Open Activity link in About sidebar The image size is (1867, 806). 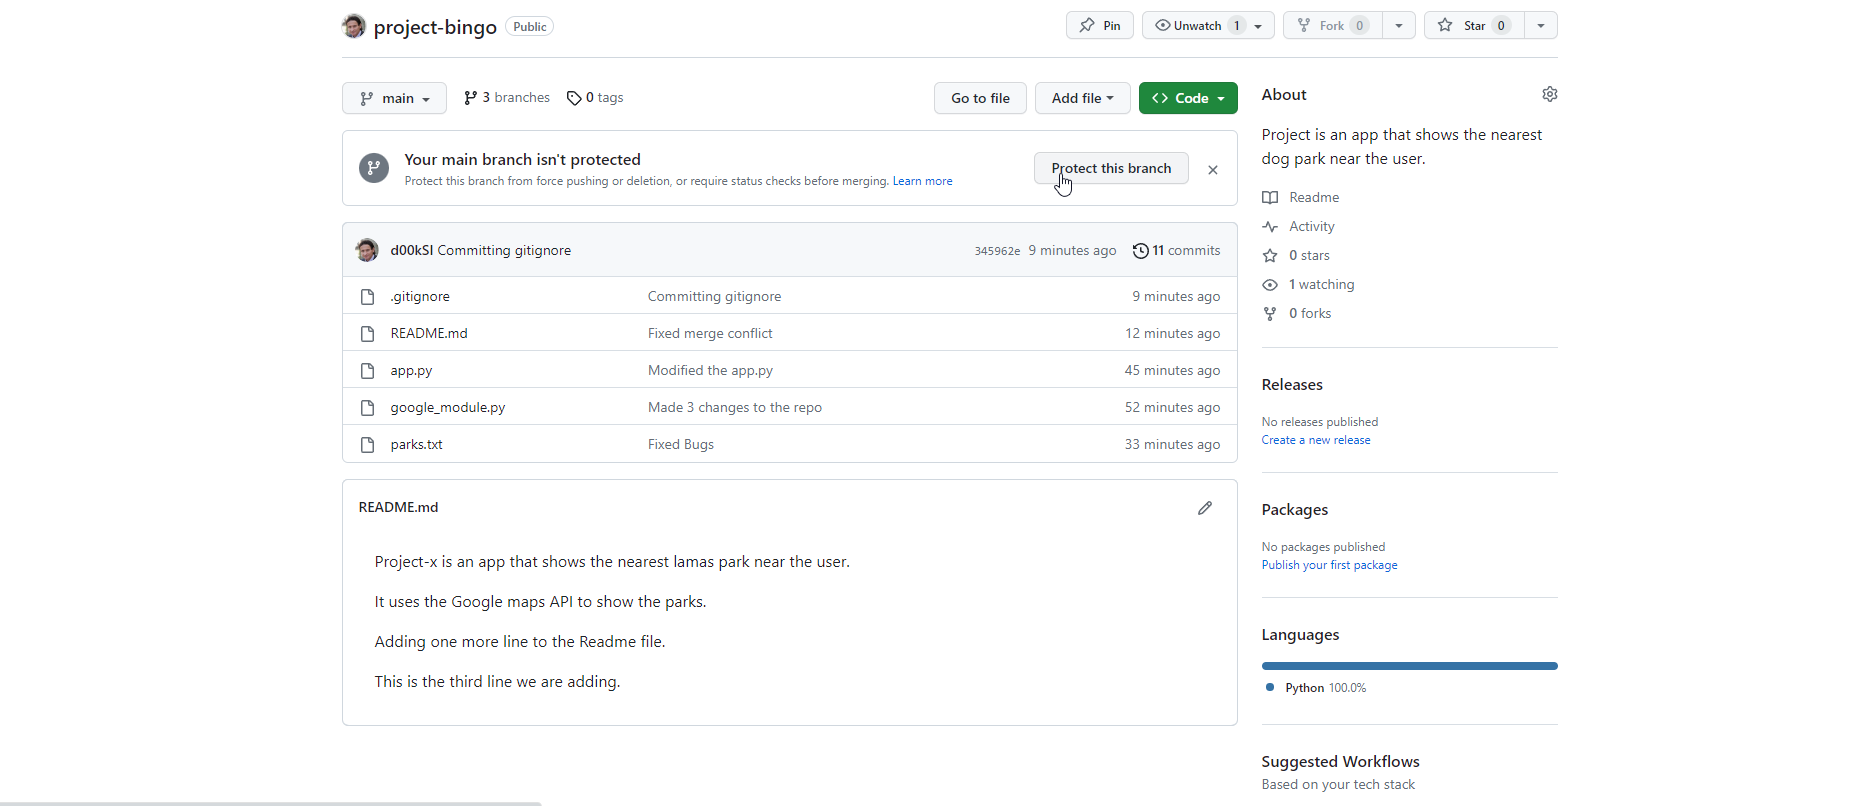(1311, 227)
